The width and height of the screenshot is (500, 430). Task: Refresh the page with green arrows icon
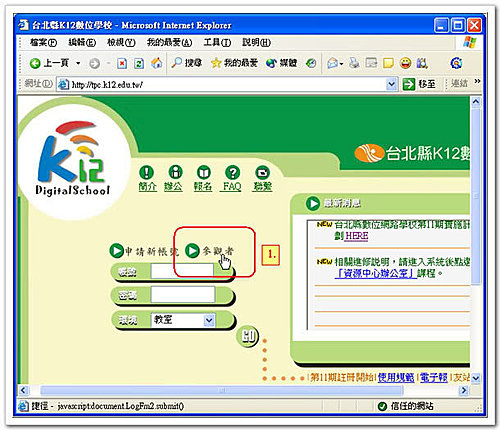pos(139,63)
